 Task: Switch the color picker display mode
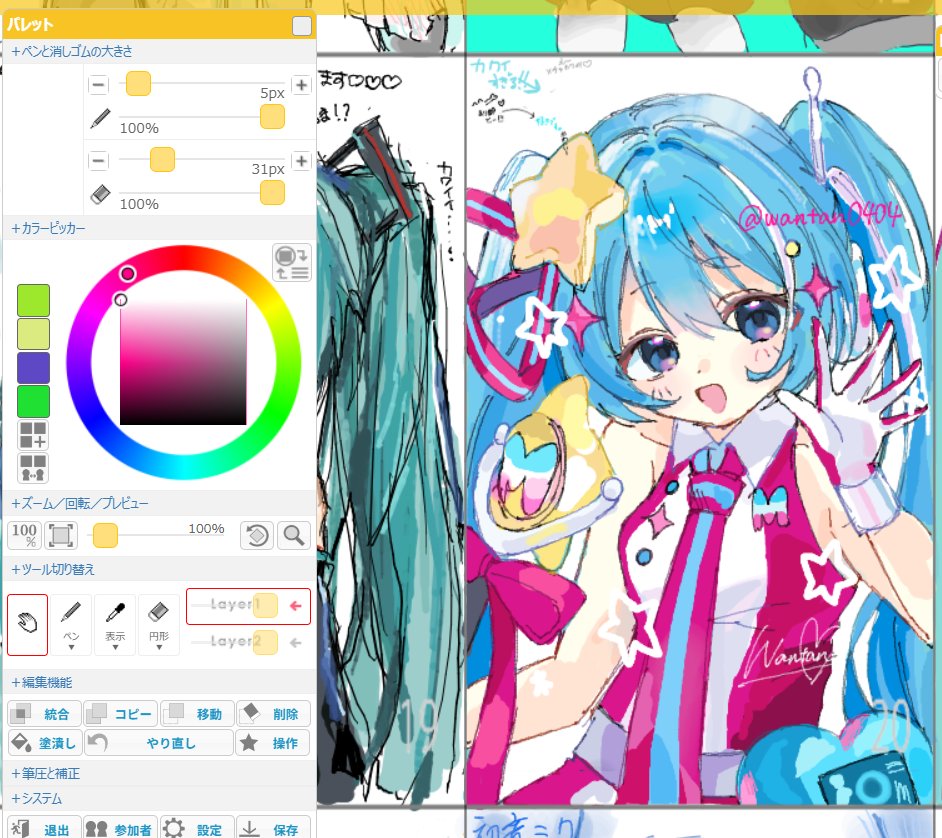(x=292, y=263)
